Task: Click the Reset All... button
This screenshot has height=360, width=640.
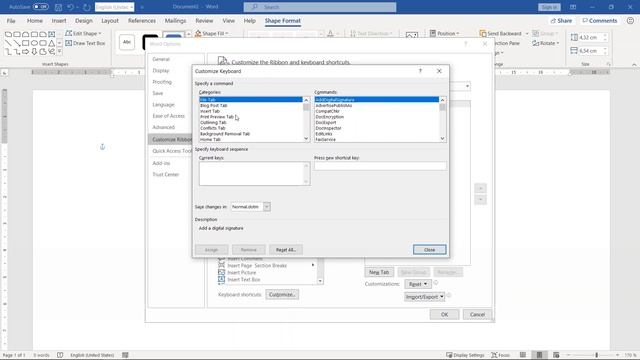Action: point(286,249)
